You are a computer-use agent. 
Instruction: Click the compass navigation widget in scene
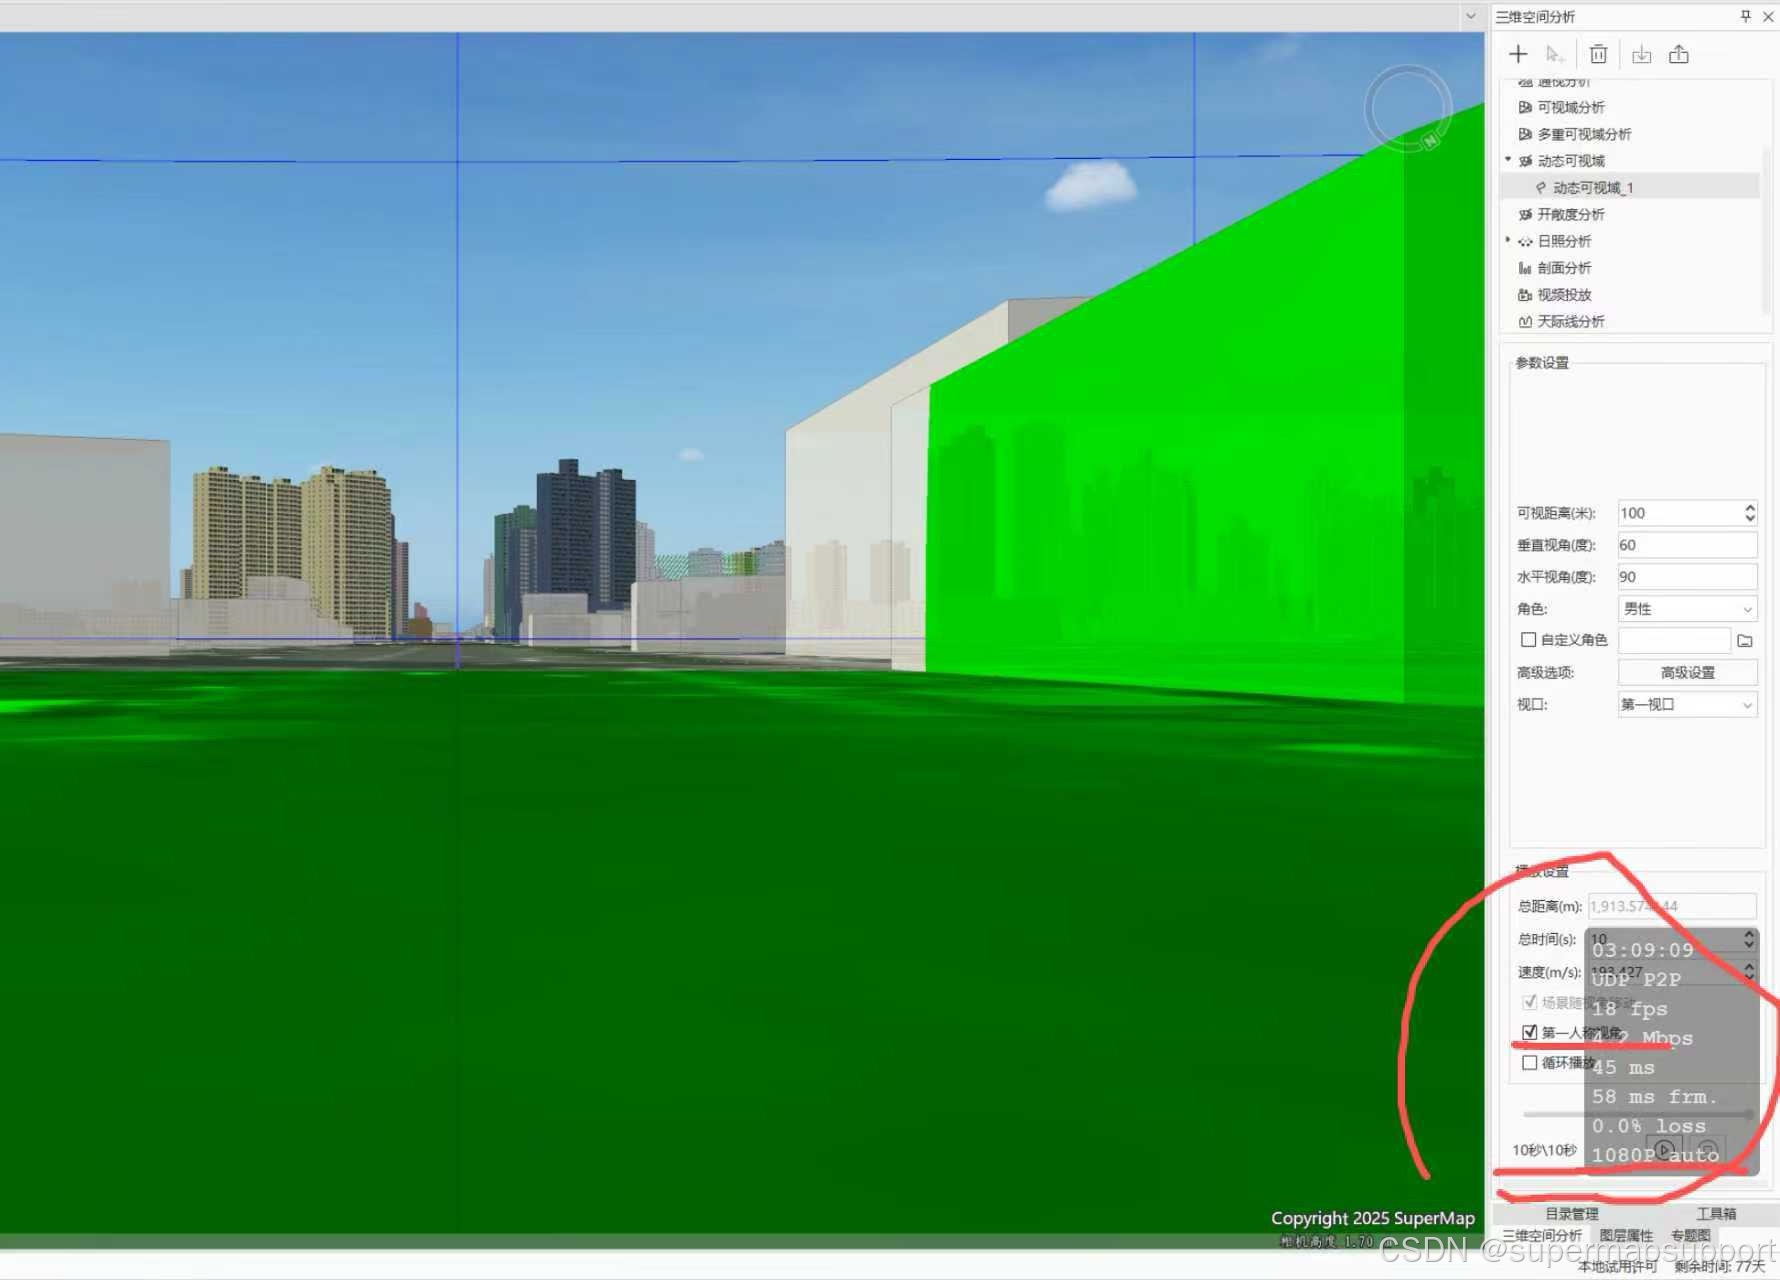click(1408, 108)
